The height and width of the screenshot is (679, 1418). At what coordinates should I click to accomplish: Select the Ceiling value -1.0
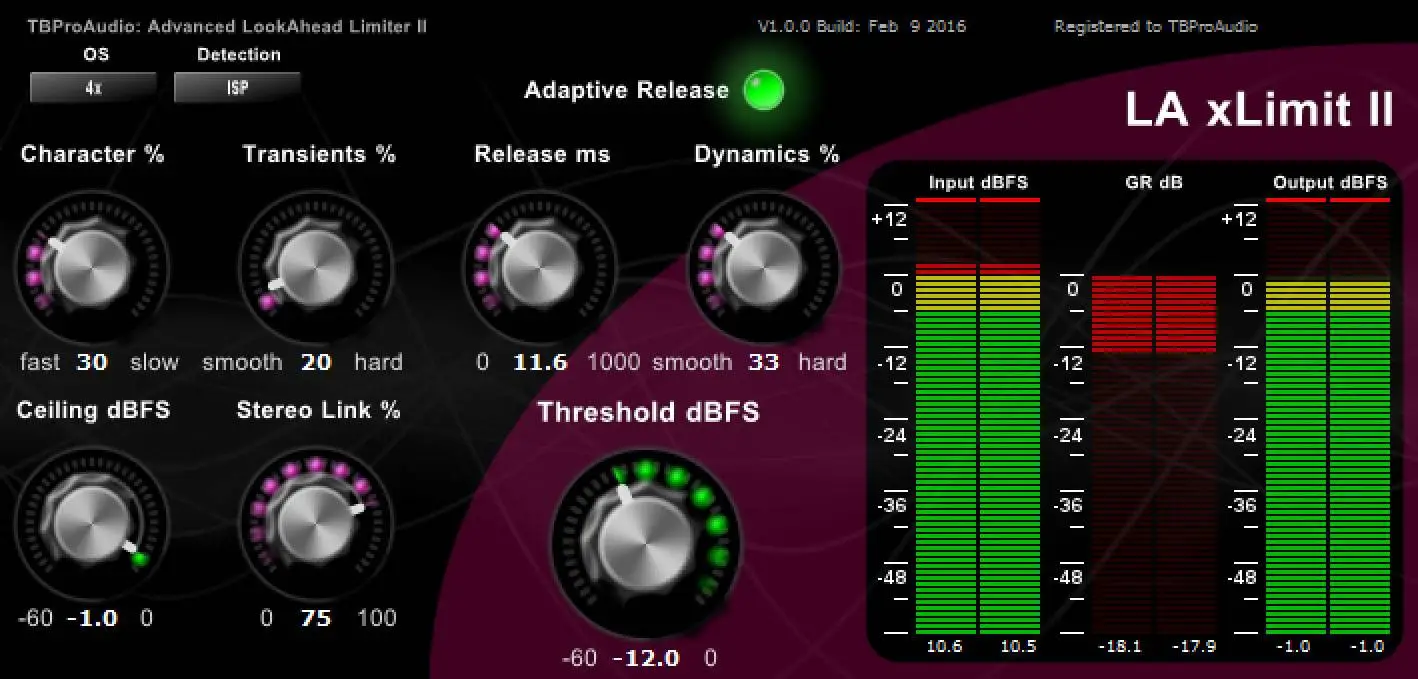92,618
